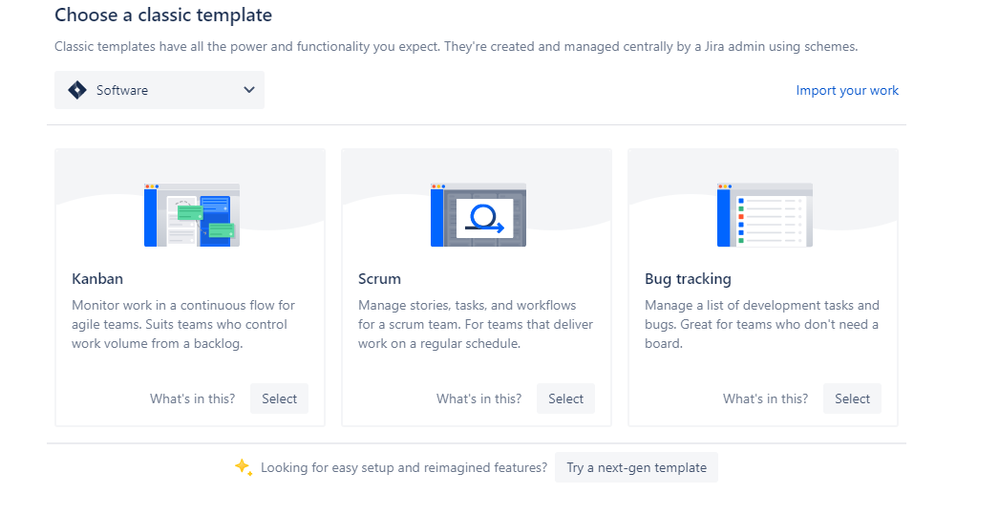Image resolution: width=999 pixels, height=520 pixels.
Task: Expand the Software dropdown chevron arrow
Action: coord(249,90)
